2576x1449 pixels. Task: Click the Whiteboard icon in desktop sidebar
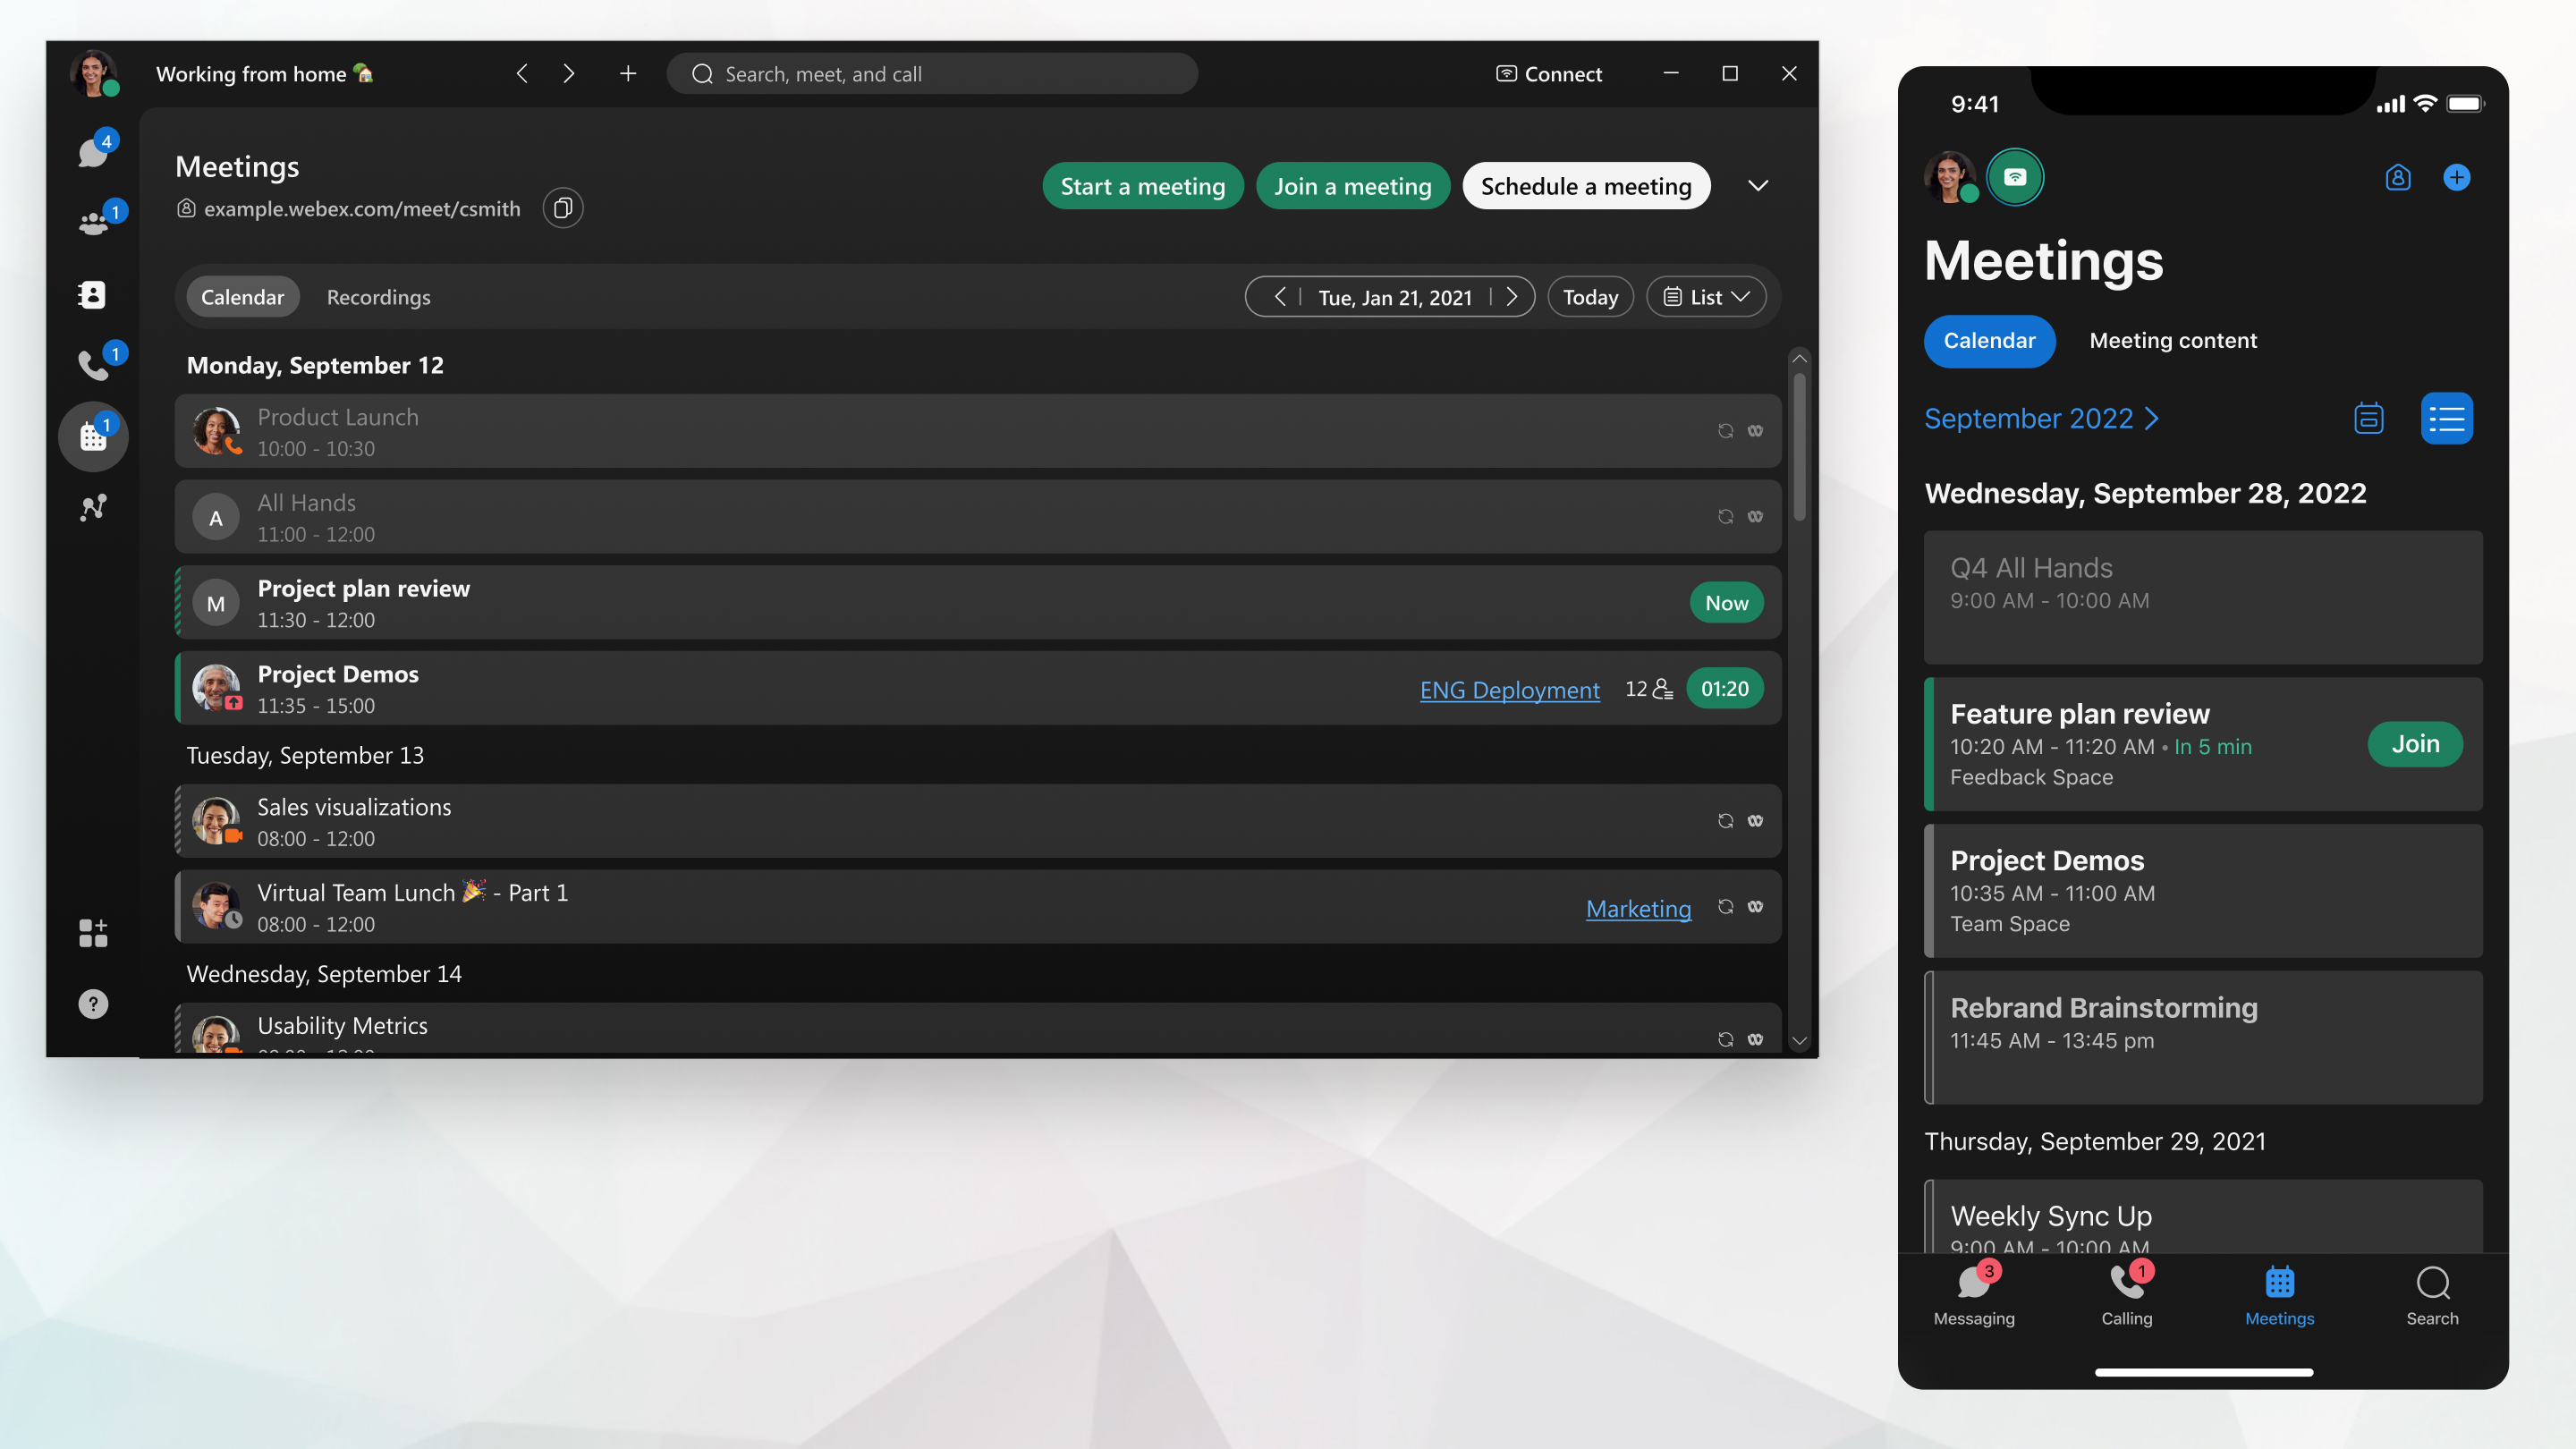click(x=92, y=508)
